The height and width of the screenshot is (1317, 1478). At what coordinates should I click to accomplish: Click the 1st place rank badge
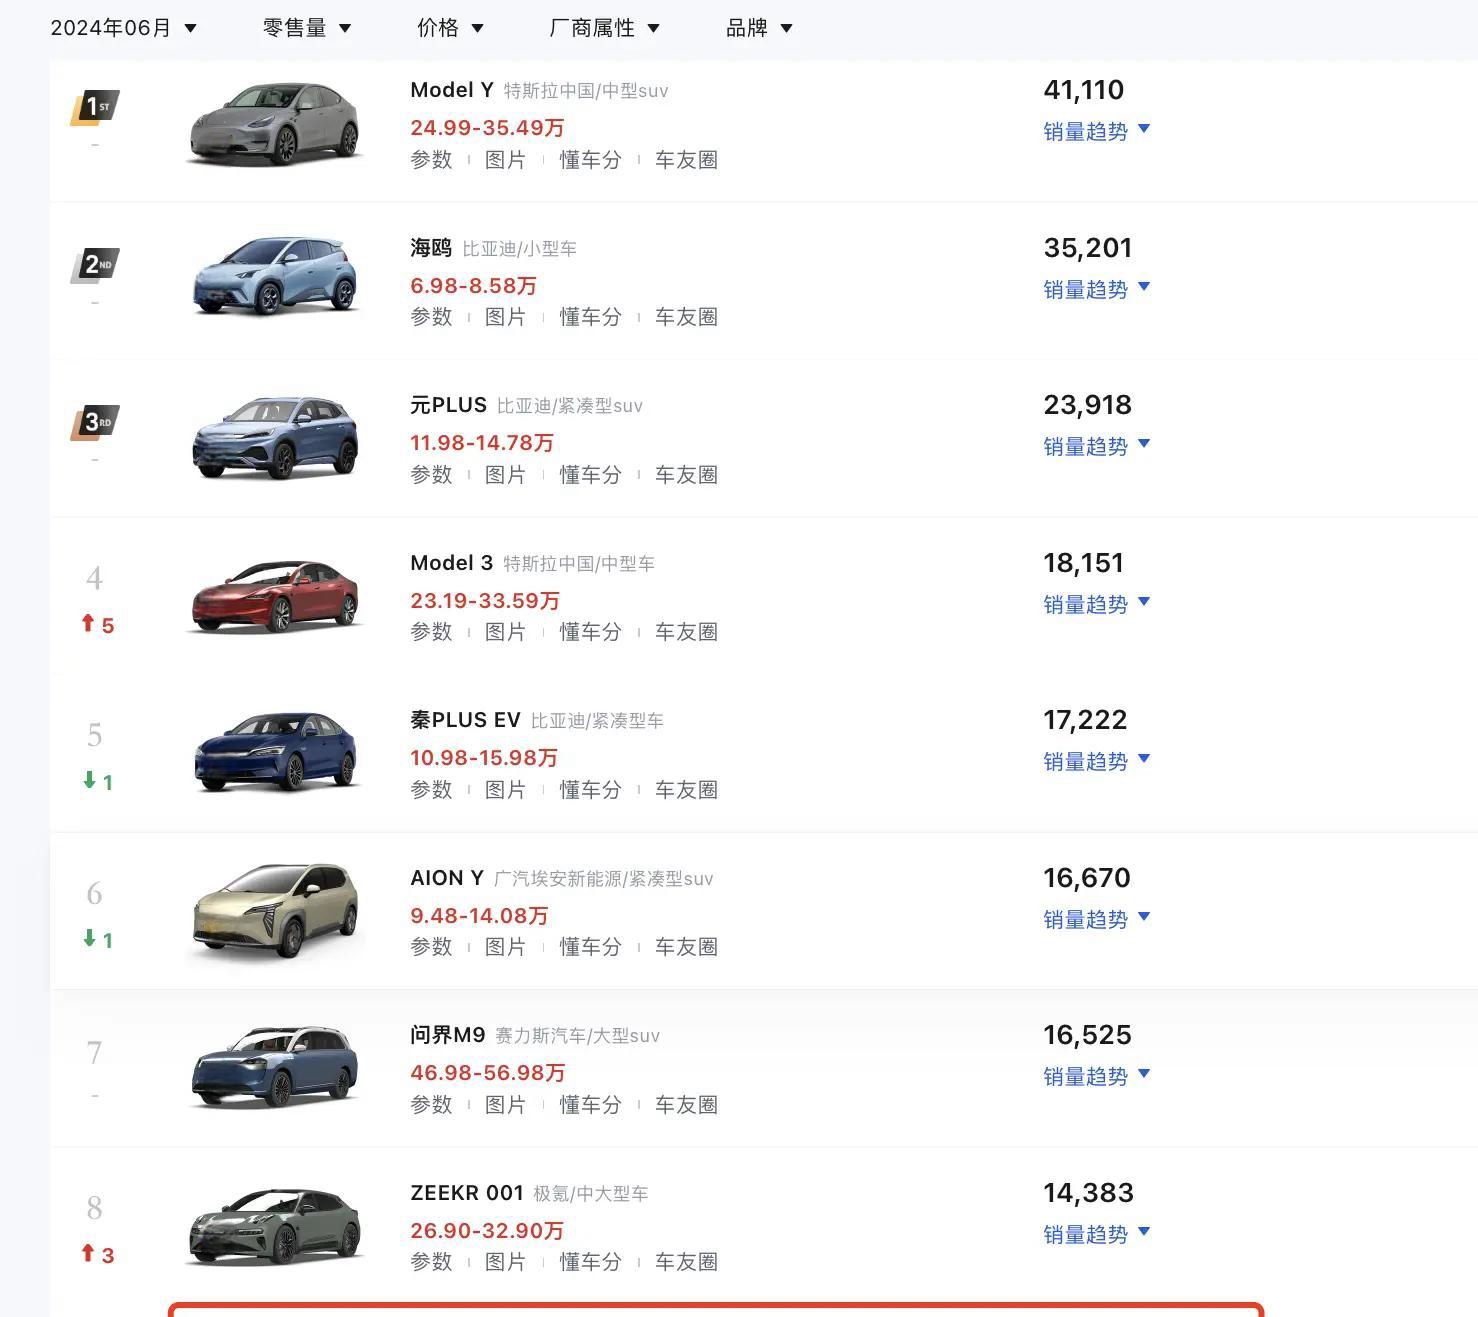(95, 107)
